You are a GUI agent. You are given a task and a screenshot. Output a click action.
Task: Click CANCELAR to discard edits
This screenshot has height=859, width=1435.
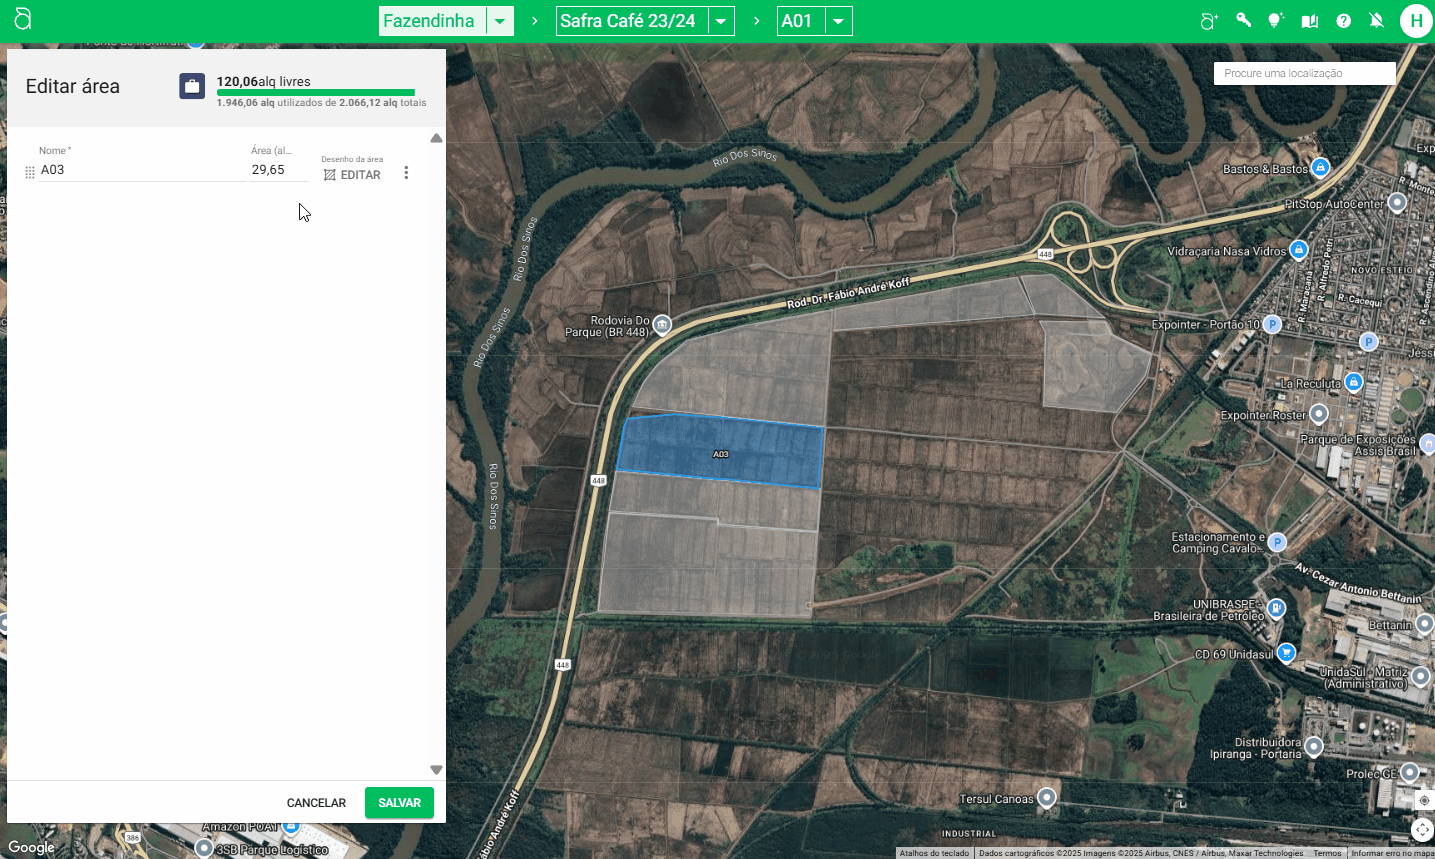click(316, 802)
